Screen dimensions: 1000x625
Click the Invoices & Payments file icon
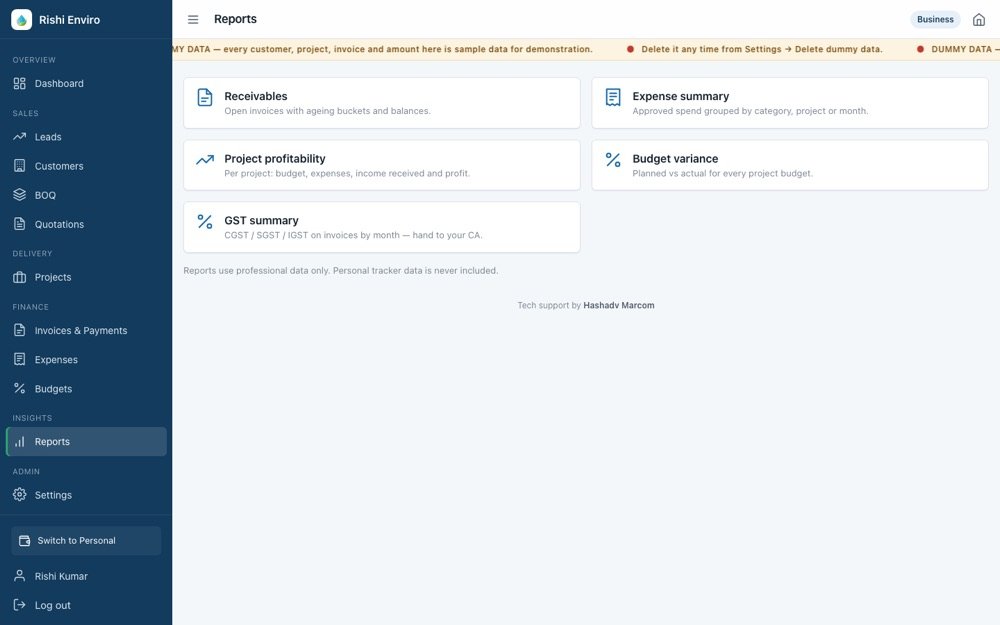(20, 330)
